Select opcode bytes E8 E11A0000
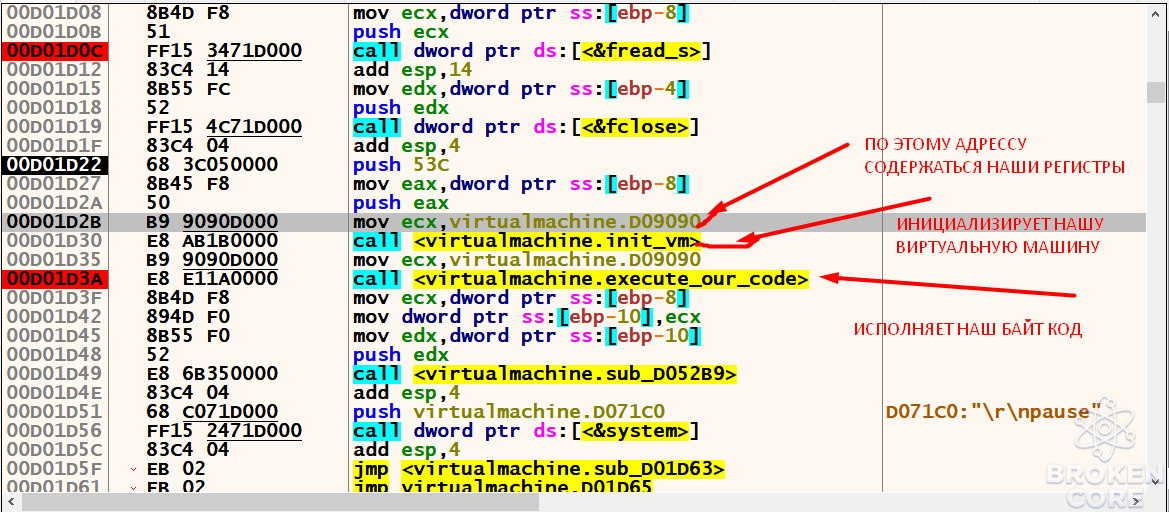1169x512 pixels. [x=214, y=279]
